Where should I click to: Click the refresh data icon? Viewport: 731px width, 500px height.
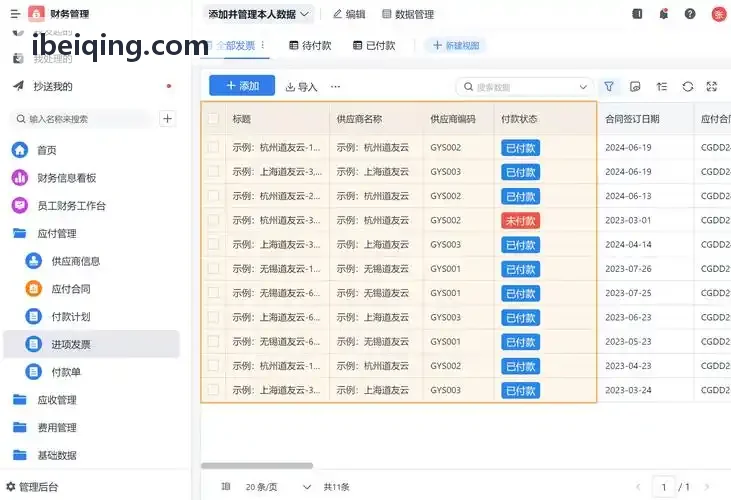[x=688, y=86]
